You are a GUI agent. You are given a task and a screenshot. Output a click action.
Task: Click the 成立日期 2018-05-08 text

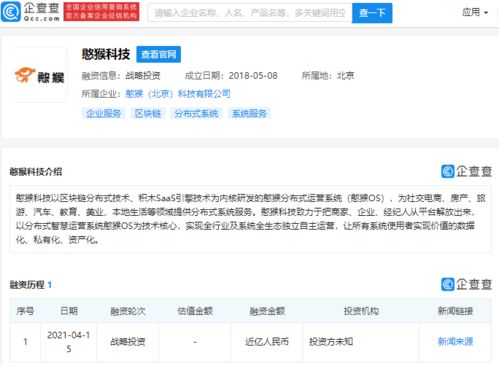231,76
